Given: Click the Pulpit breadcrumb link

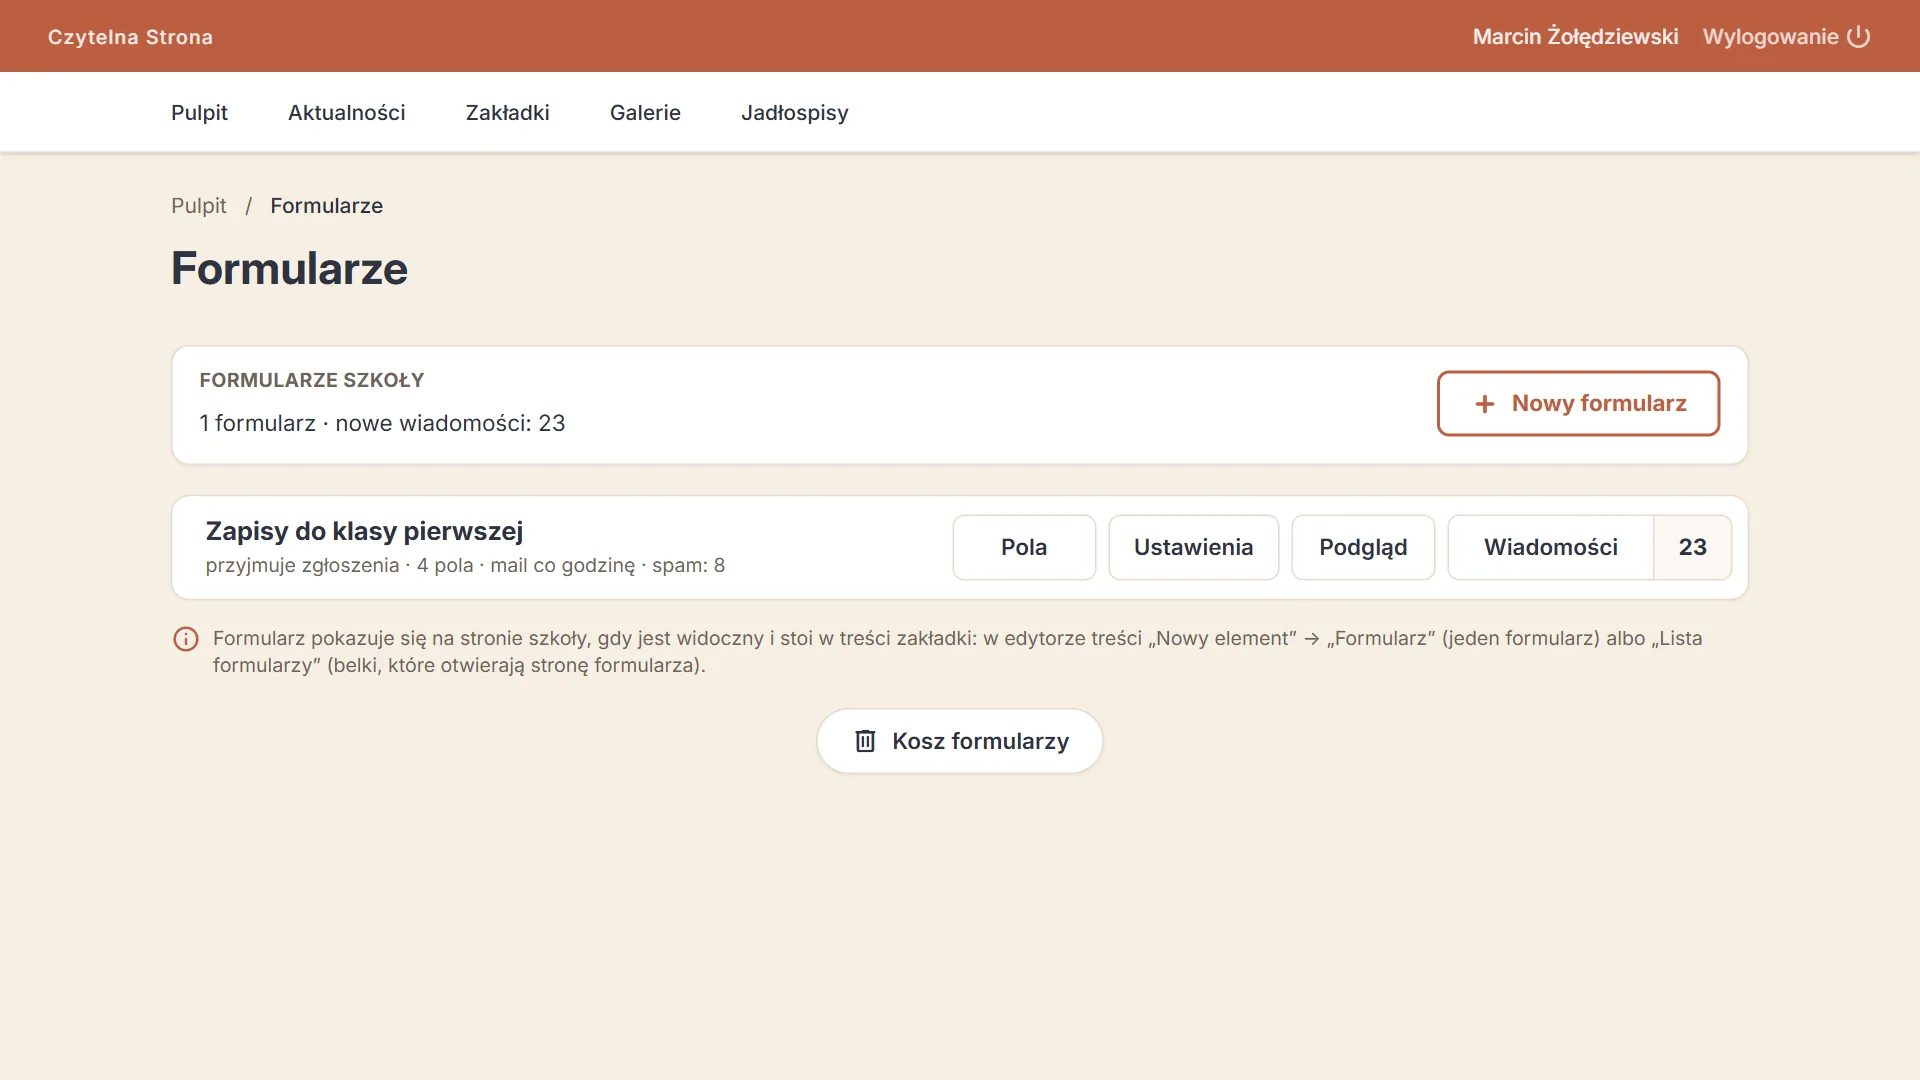Looking at the screenshot, I should [x=199, y=206].
